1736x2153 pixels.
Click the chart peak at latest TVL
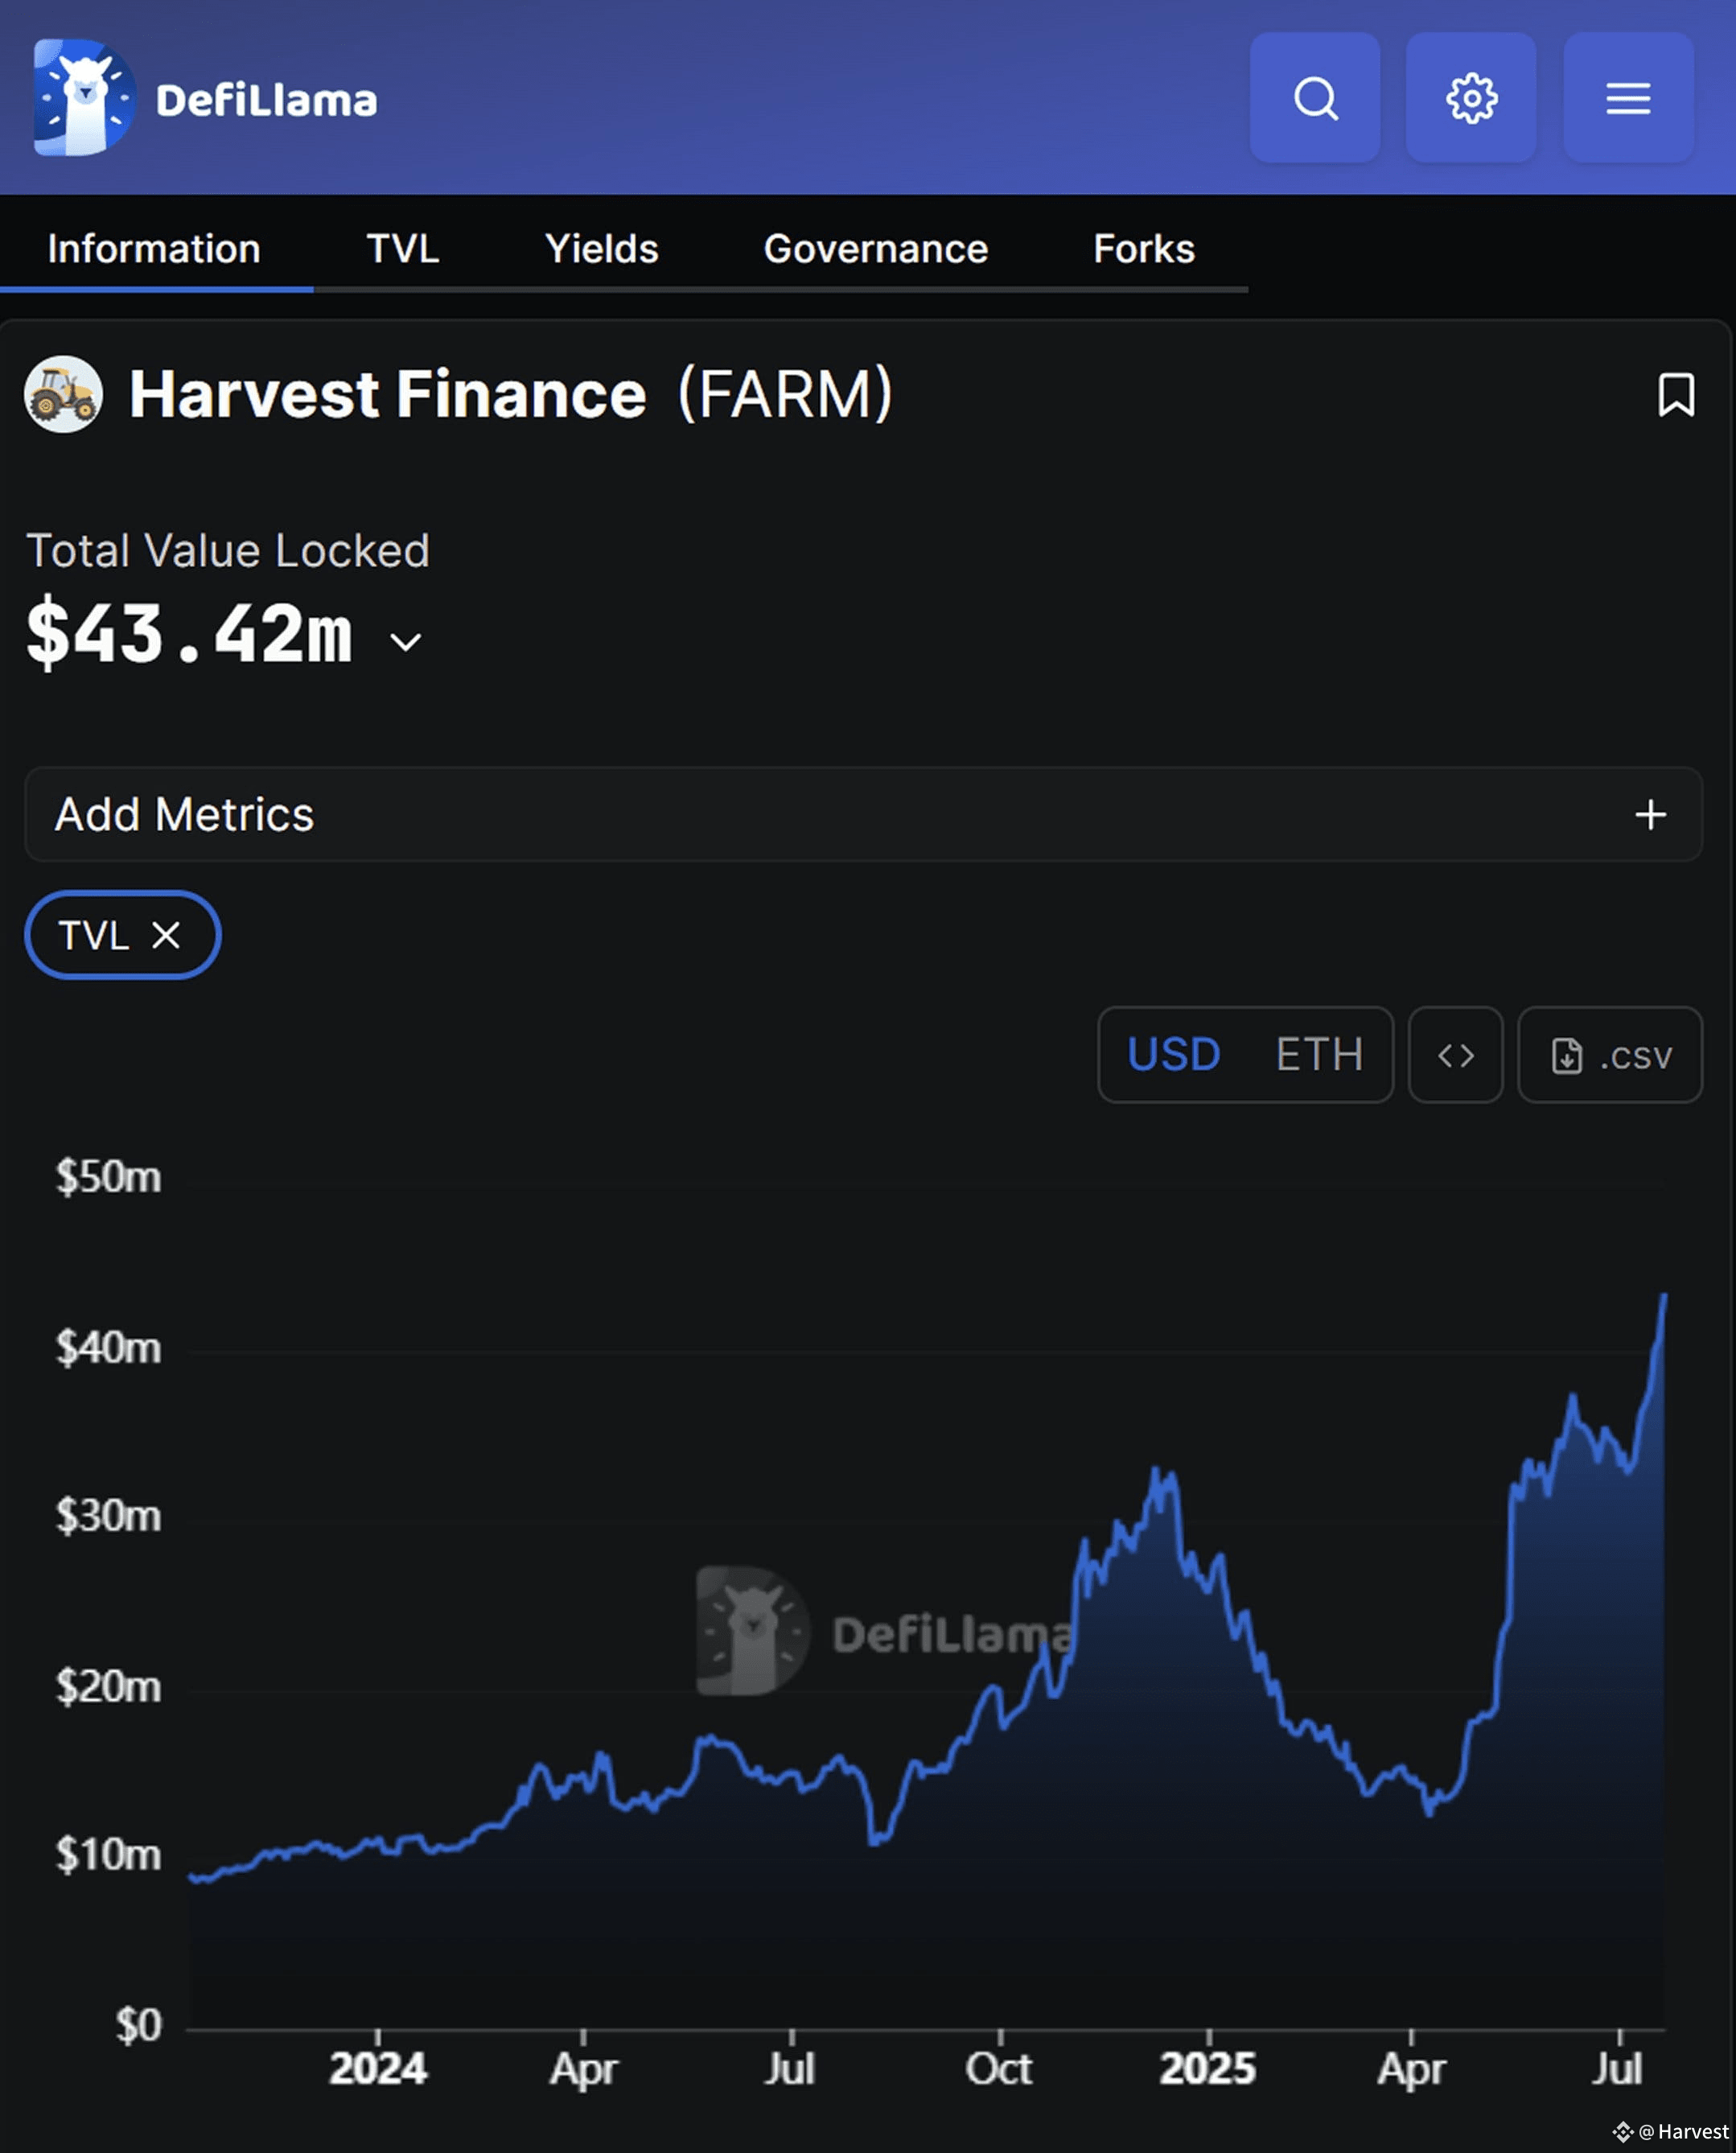tap(1664, 1297)
